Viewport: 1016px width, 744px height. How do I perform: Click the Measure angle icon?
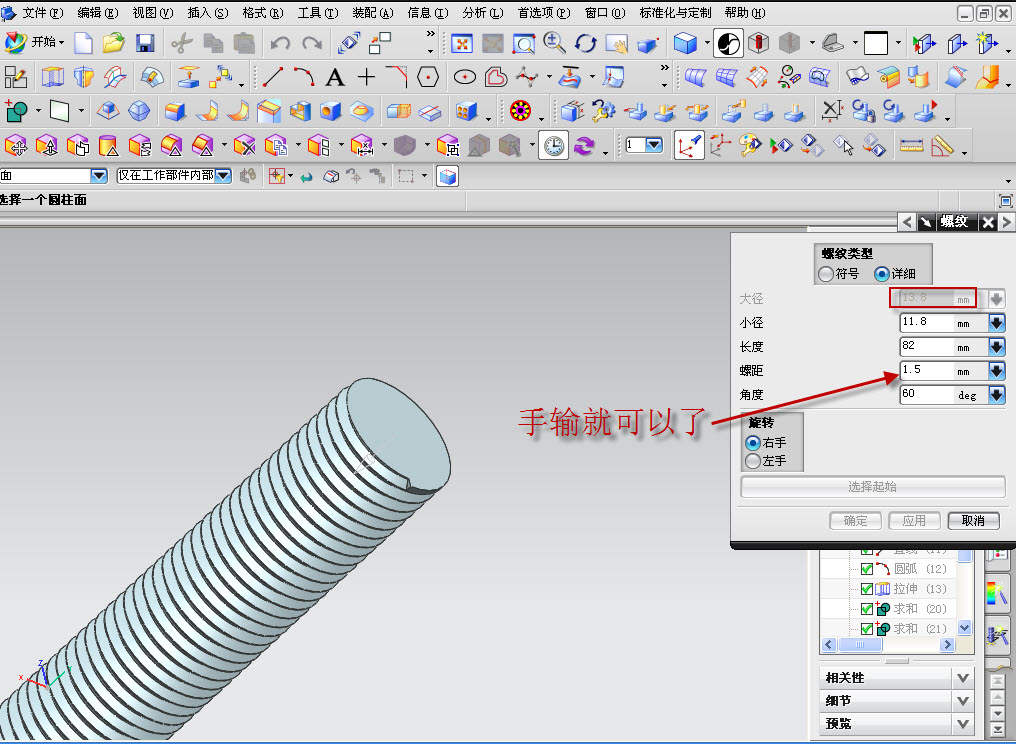[x=942, y=146]
